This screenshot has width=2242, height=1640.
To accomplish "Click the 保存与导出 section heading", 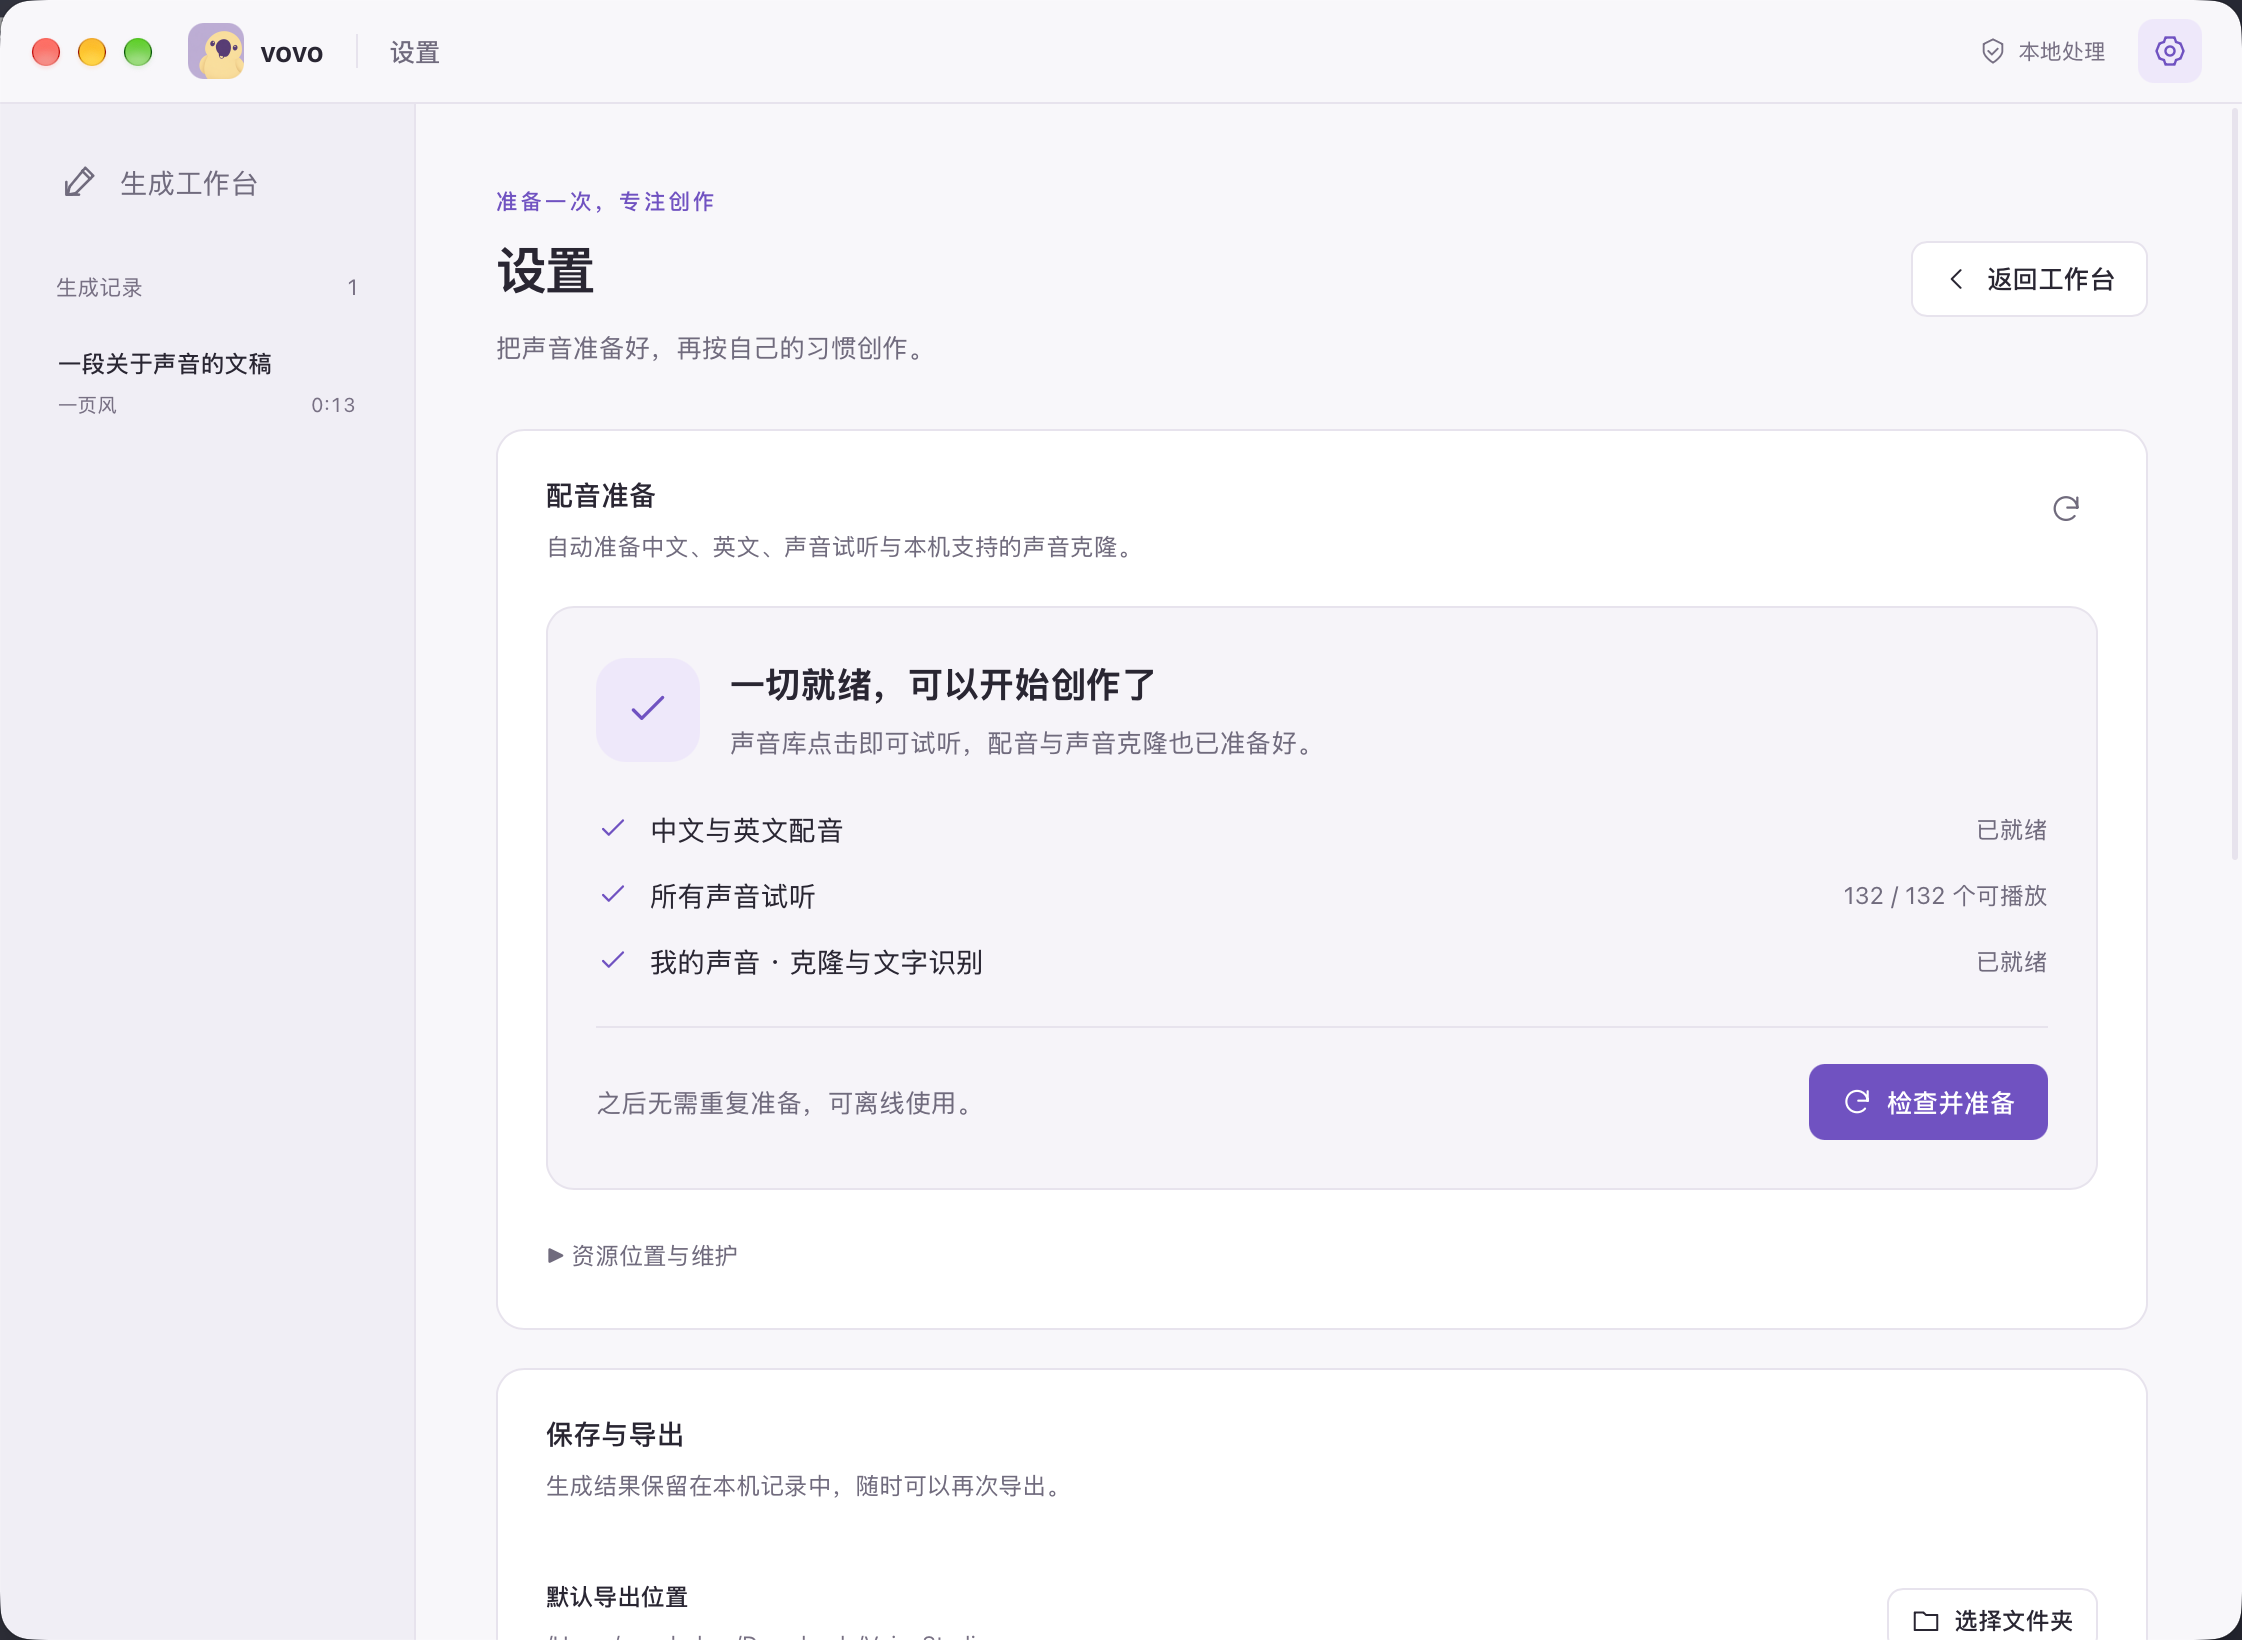I will click(615, 1435).
